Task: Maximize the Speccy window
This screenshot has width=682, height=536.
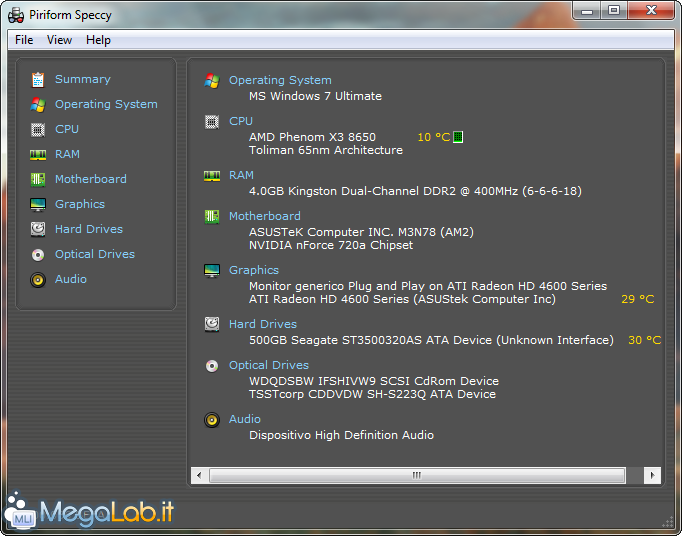Action: click(614, 10)
